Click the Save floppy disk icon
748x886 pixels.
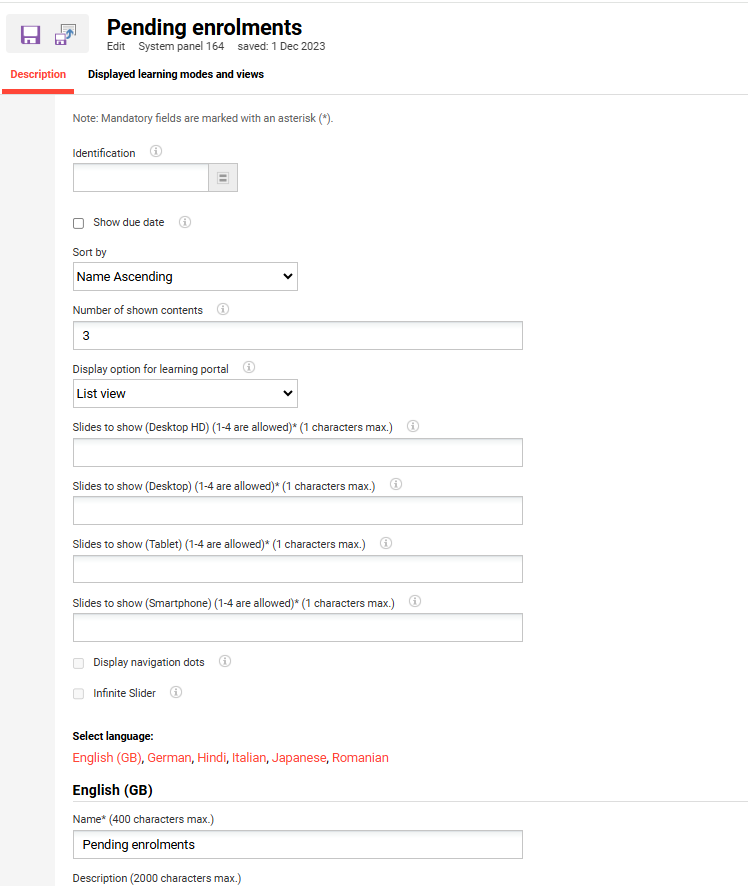point(31,35)
